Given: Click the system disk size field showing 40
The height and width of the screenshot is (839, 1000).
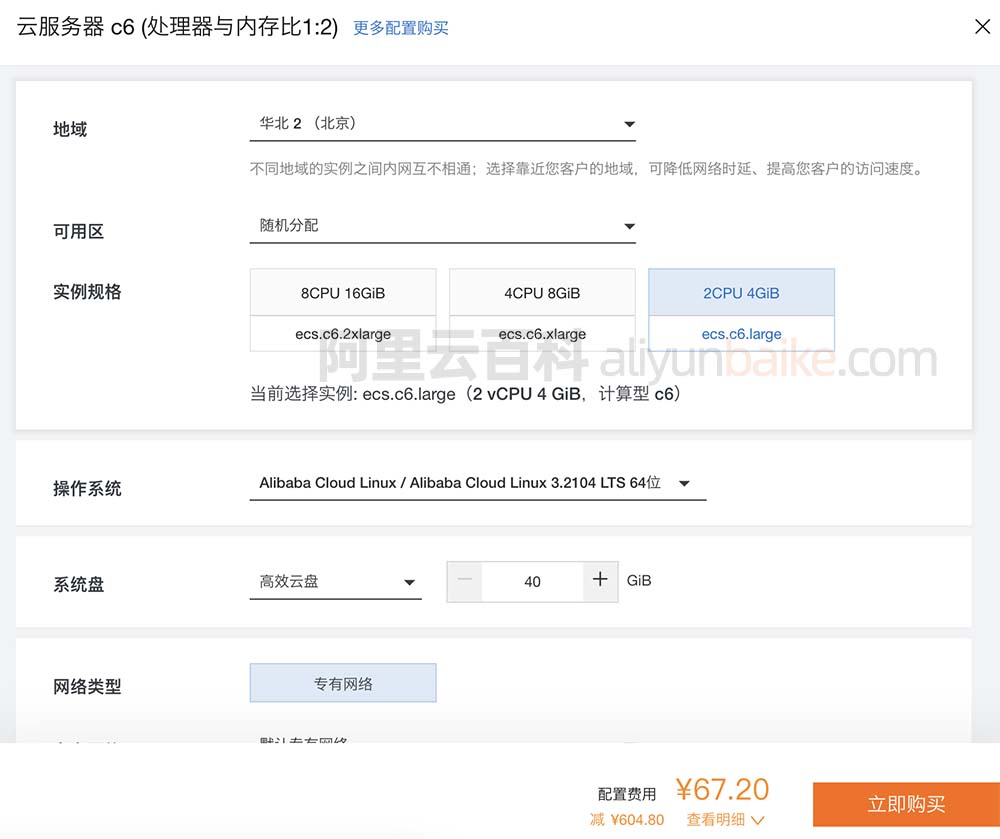Looking at the screenshot, I should point(533,581).
